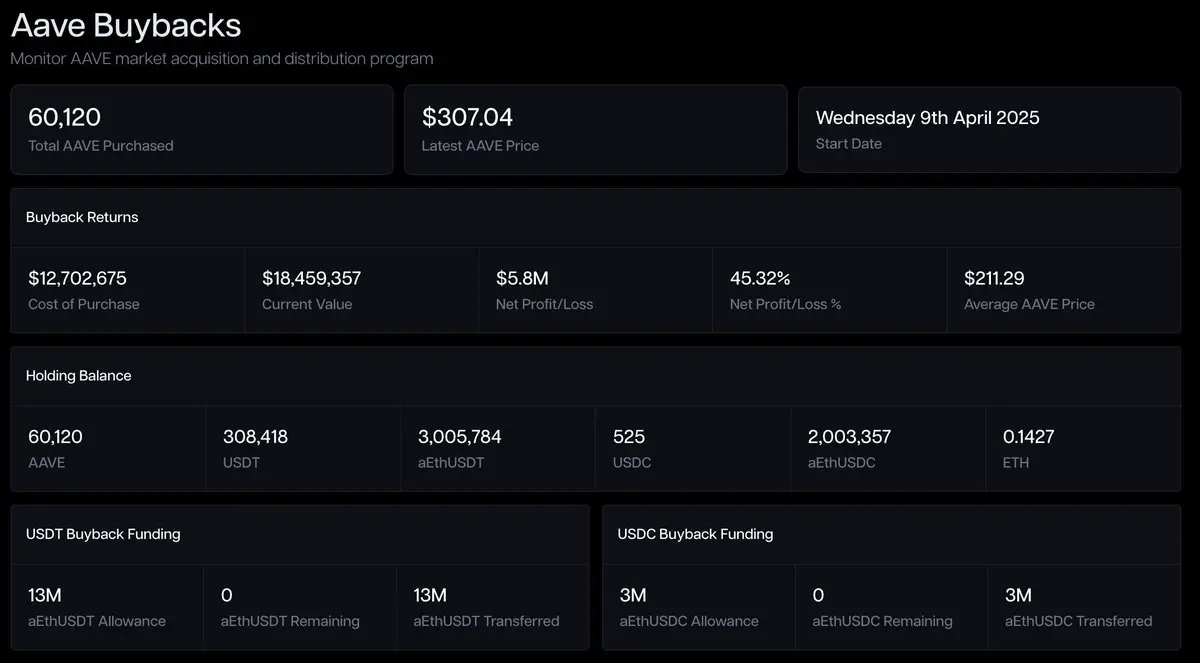Click the aEthUSDC Allowance label
Viewport: 1200px width, 663px height.
click(x=689, y=621)
